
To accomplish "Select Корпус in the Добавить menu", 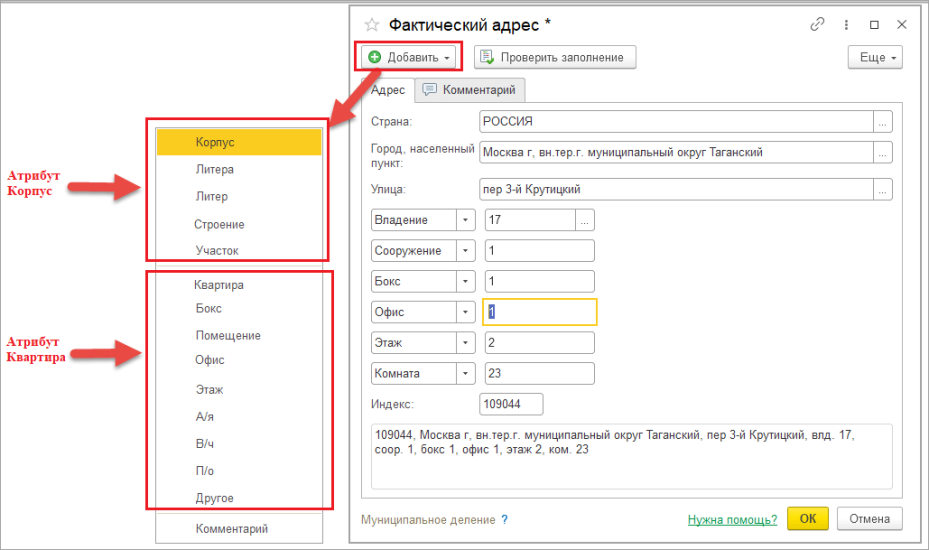I will coord(239,142).
